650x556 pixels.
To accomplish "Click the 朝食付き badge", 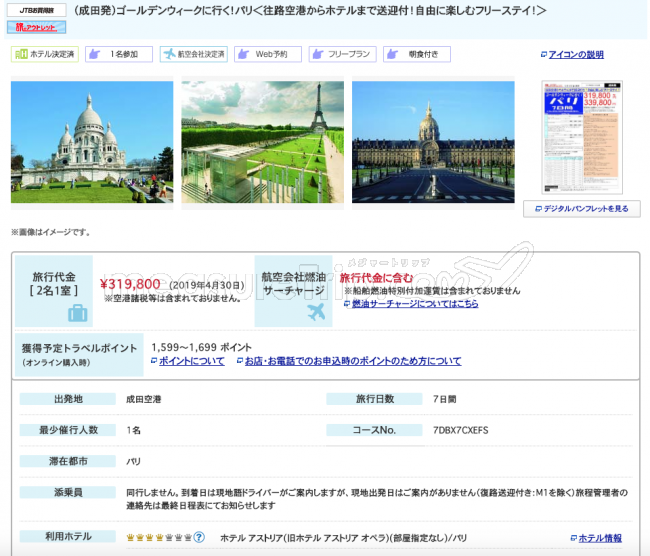I will click(x=417, y=54).
